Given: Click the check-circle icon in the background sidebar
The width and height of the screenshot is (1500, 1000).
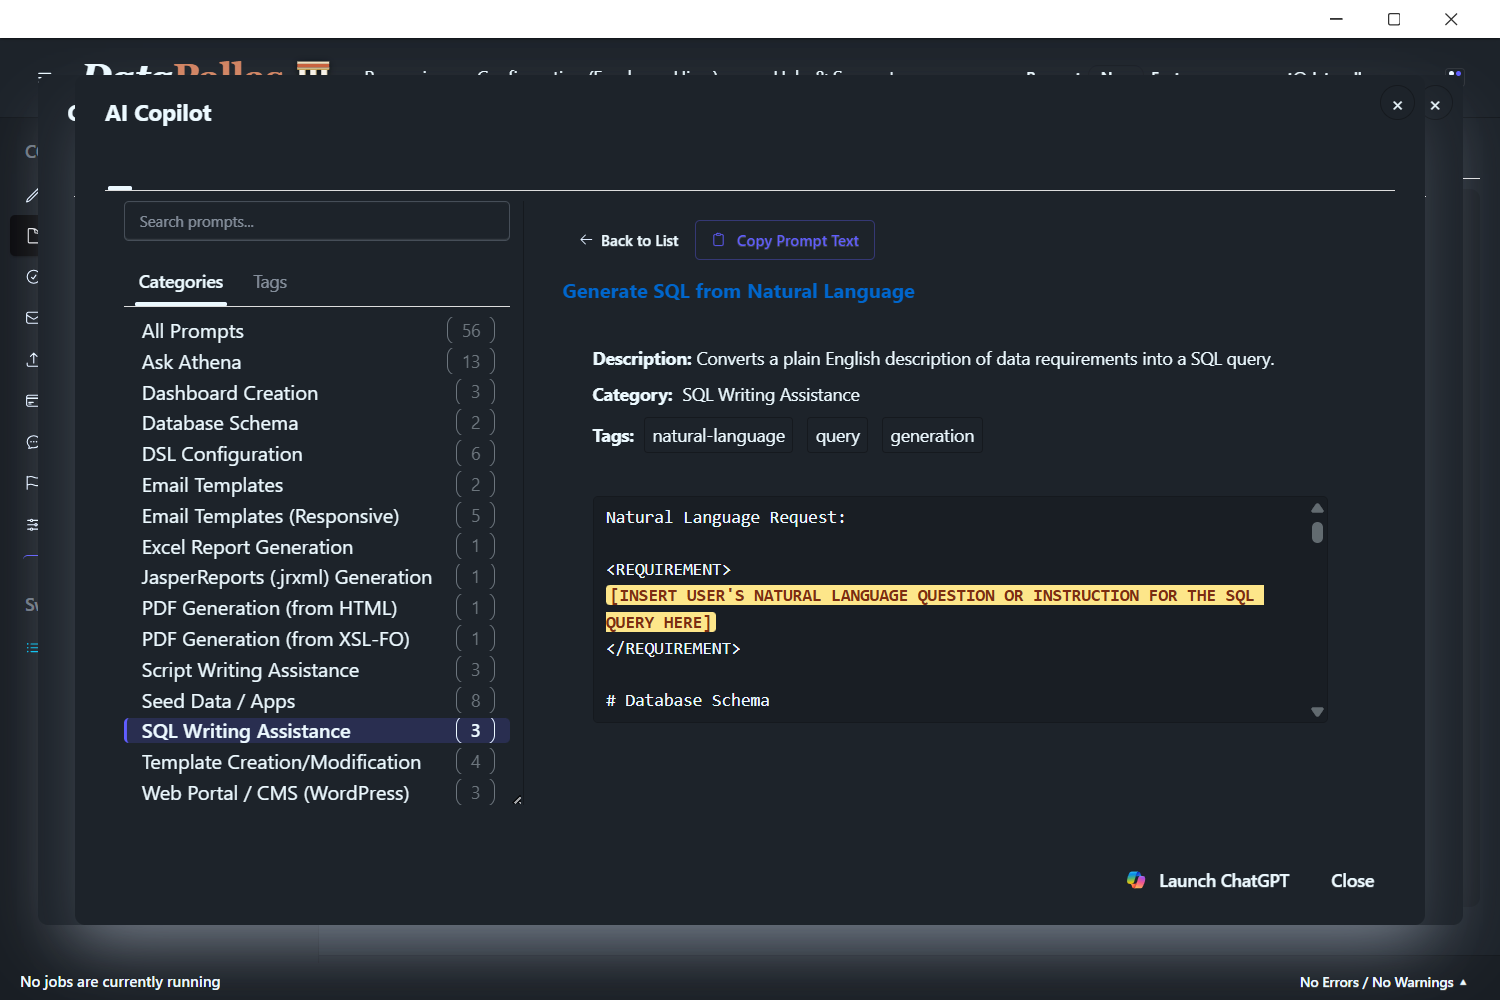Looking at the screenshot, I should click(x=32, y=277).
